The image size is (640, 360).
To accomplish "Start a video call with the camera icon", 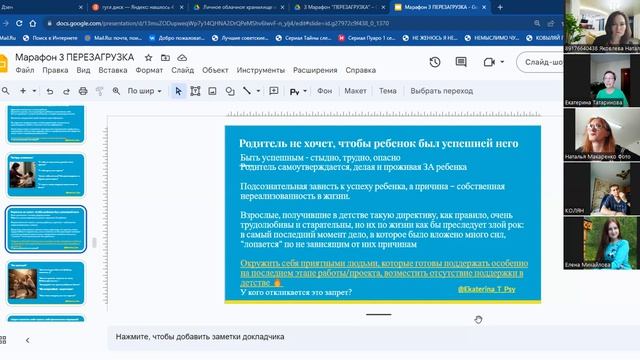I will click(489, 62).
